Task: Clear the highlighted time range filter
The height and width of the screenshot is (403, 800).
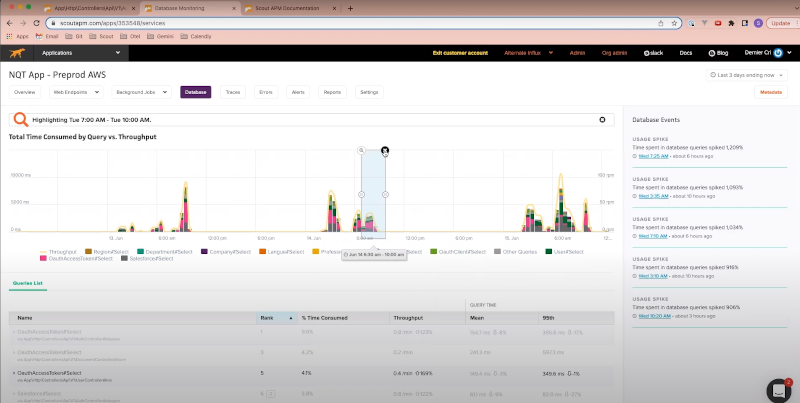Action: 602,119
